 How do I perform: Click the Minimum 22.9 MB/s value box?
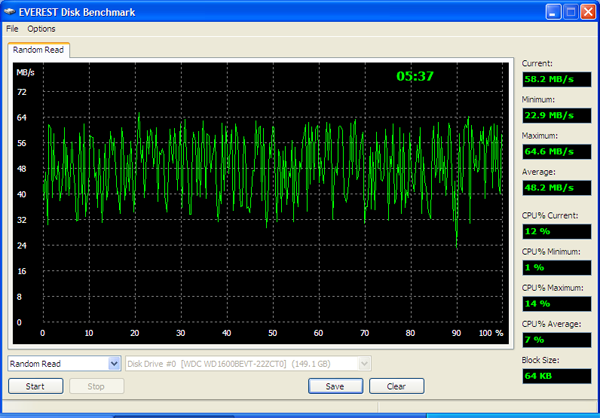tap(556, 115)
